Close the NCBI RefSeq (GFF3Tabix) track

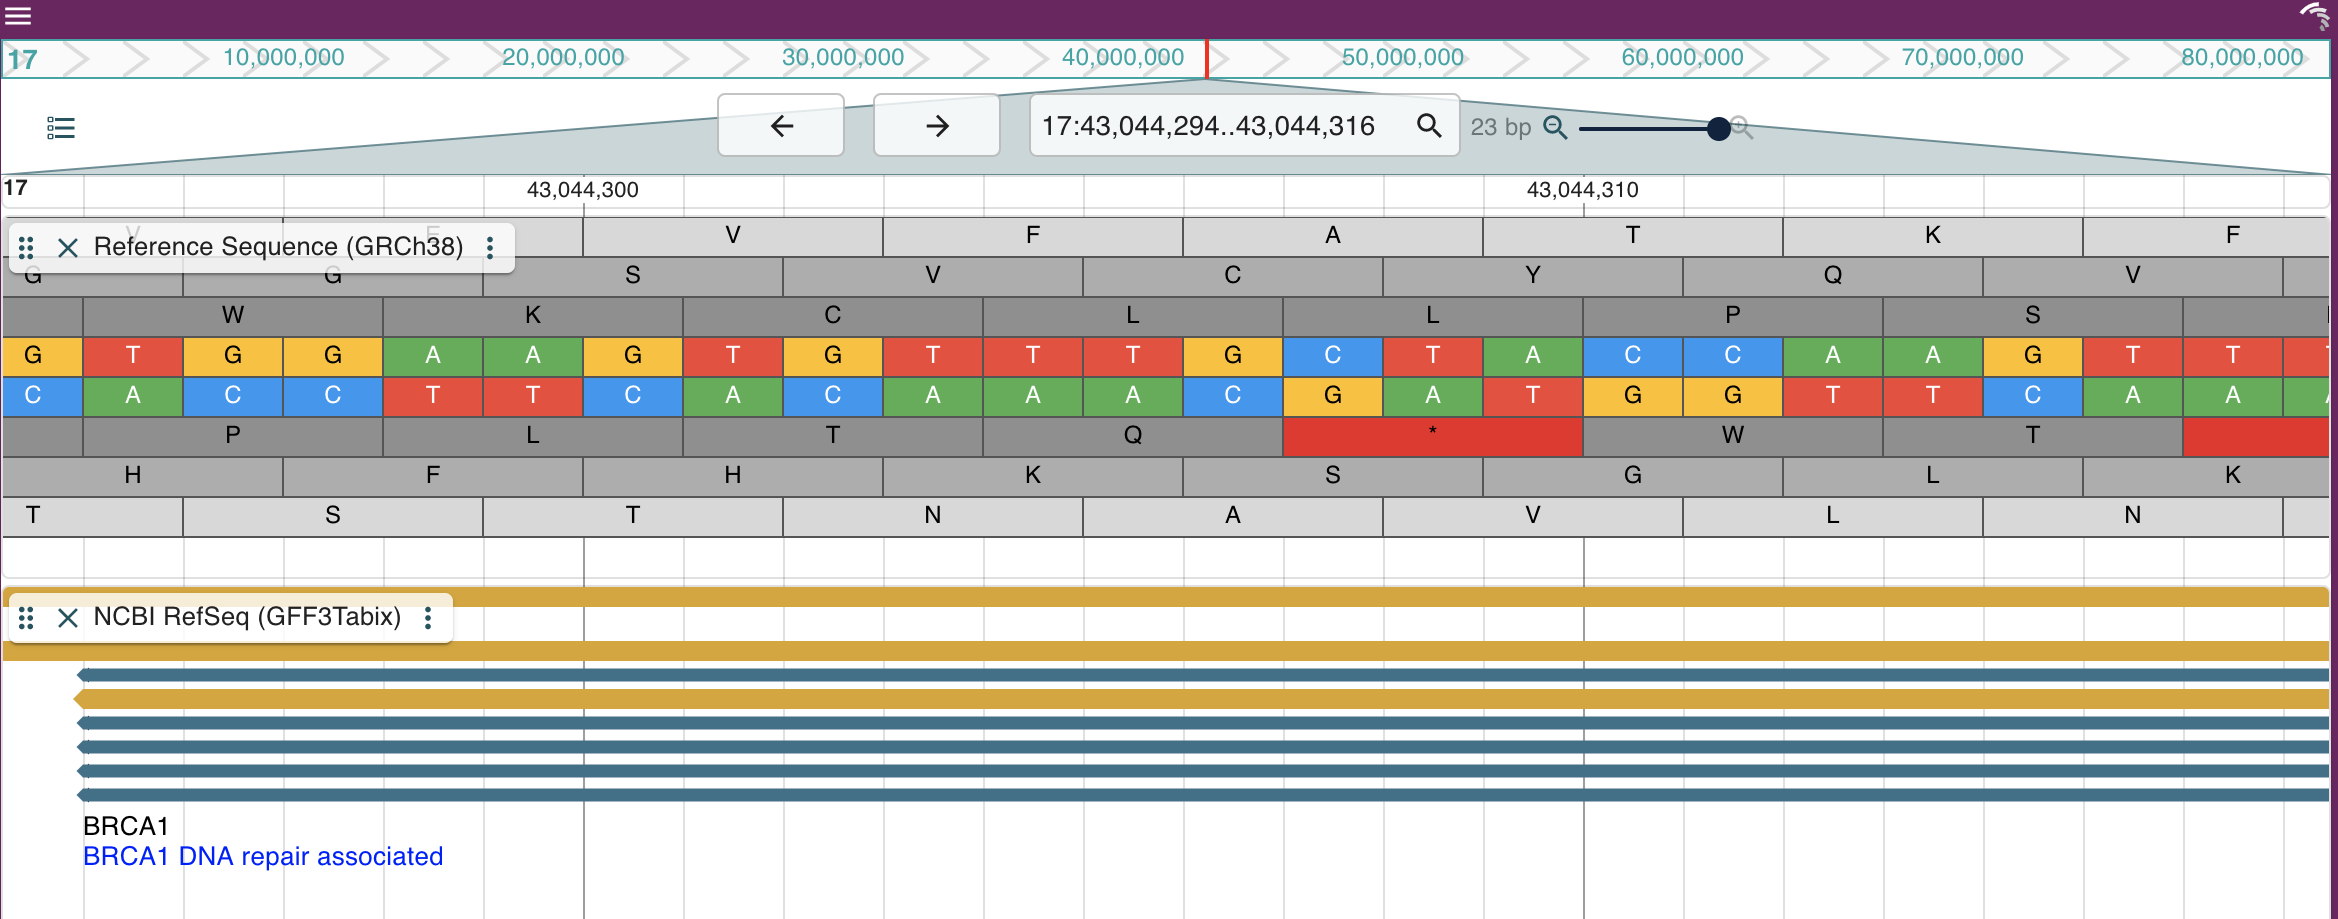pyautogui.click(x=68, y=618)
